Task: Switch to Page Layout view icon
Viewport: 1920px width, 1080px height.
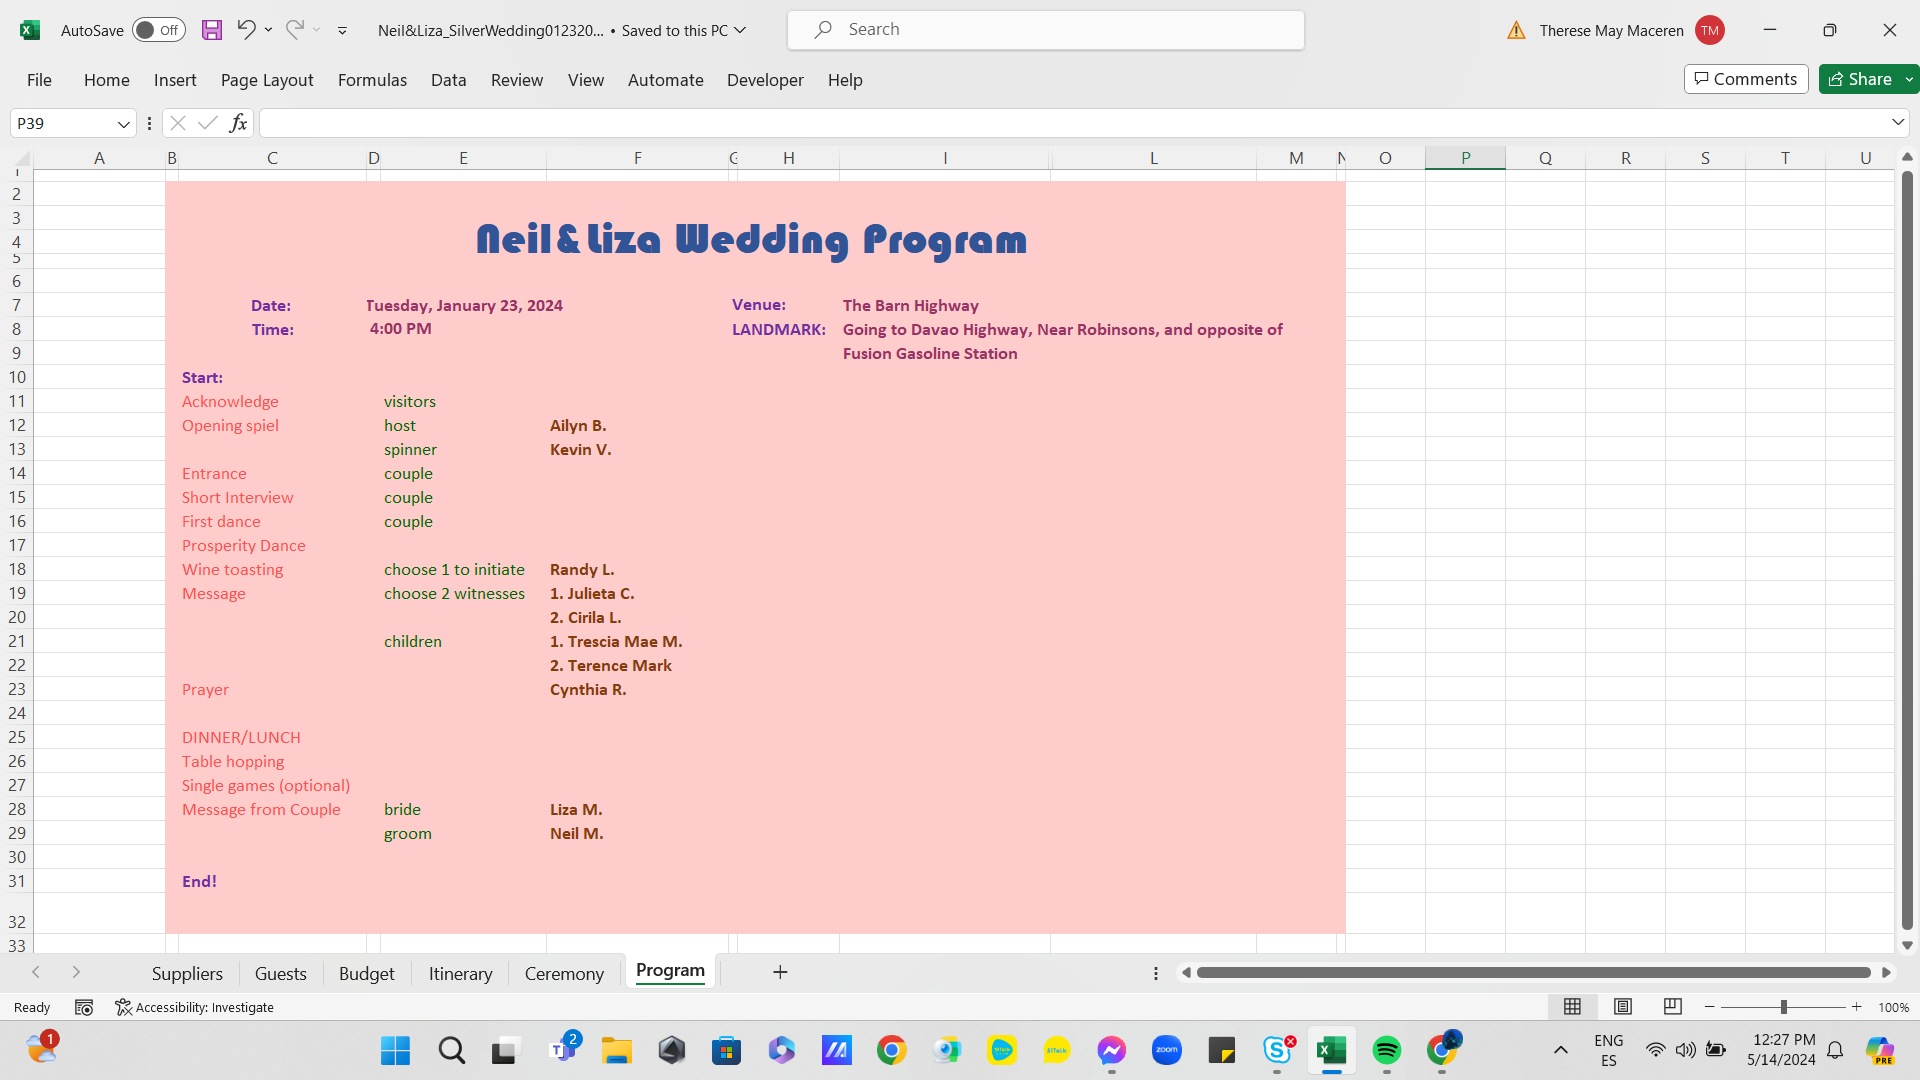Action: pyautogui.click(x=1623, y=1007)
